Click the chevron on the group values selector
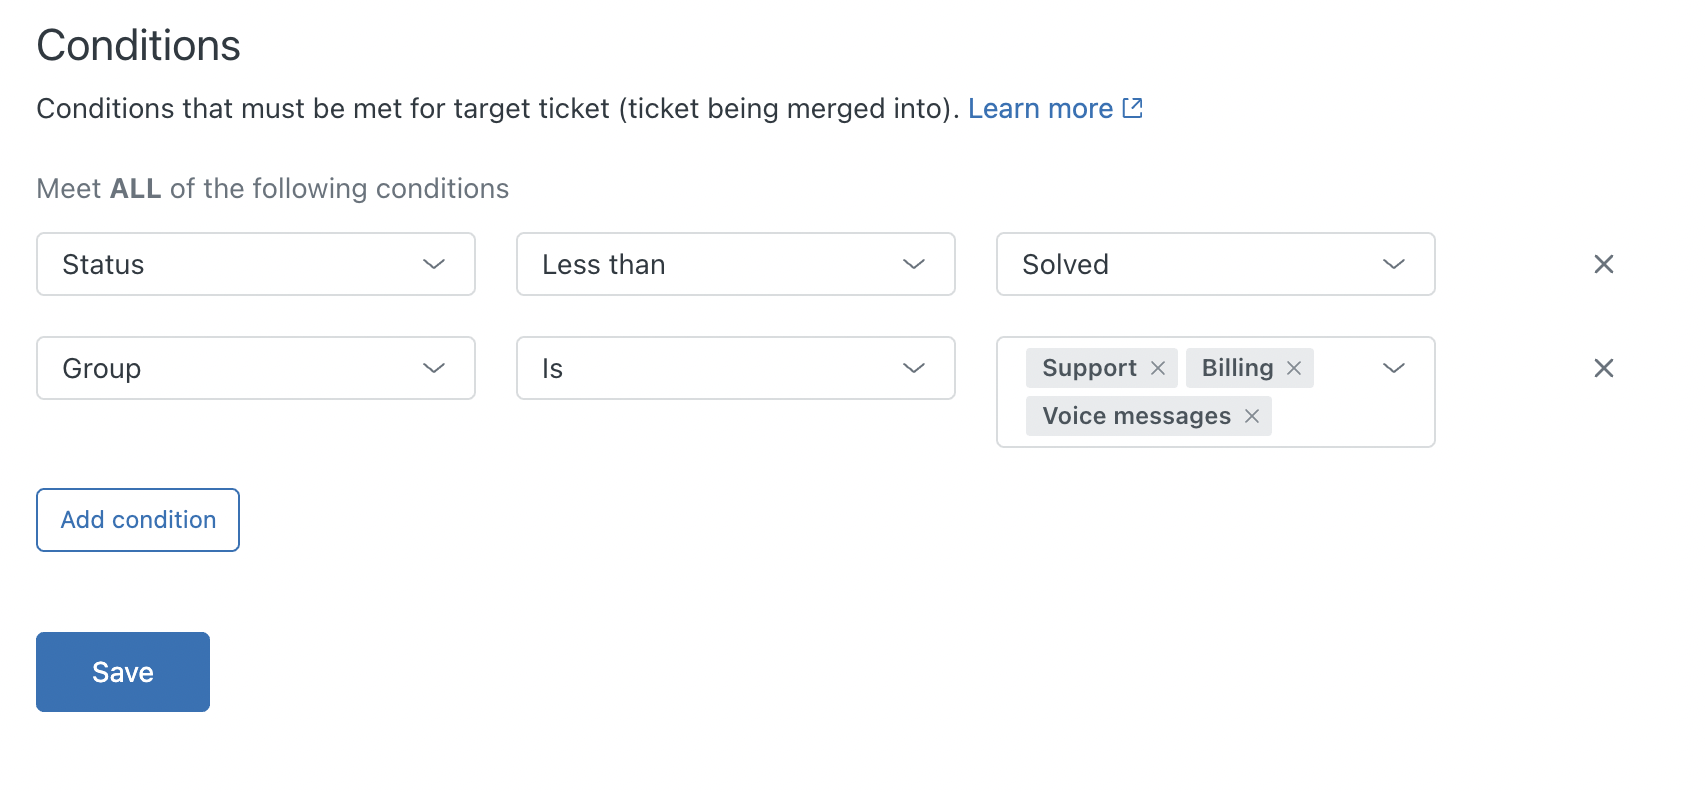 [x=1392, y=368]
